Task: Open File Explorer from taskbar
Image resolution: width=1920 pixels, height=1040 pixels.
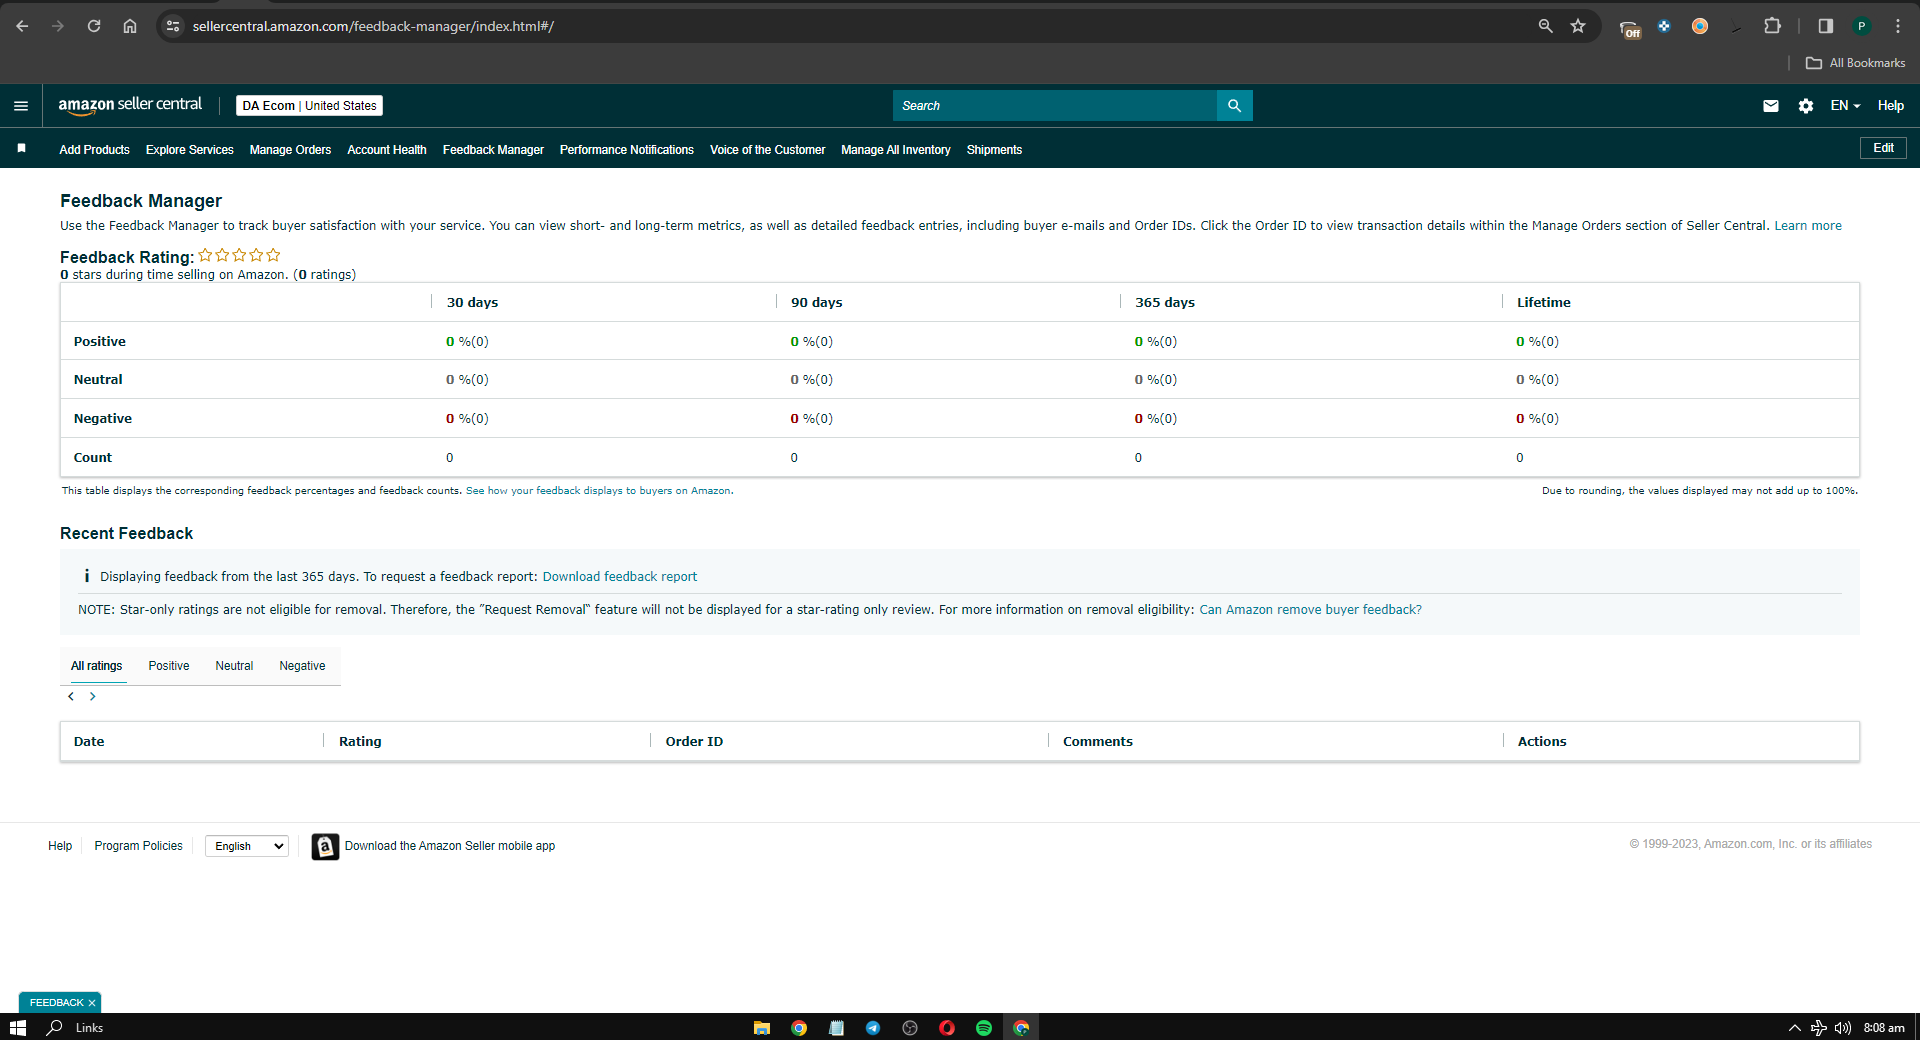Action: click(x=762, y=1027)
